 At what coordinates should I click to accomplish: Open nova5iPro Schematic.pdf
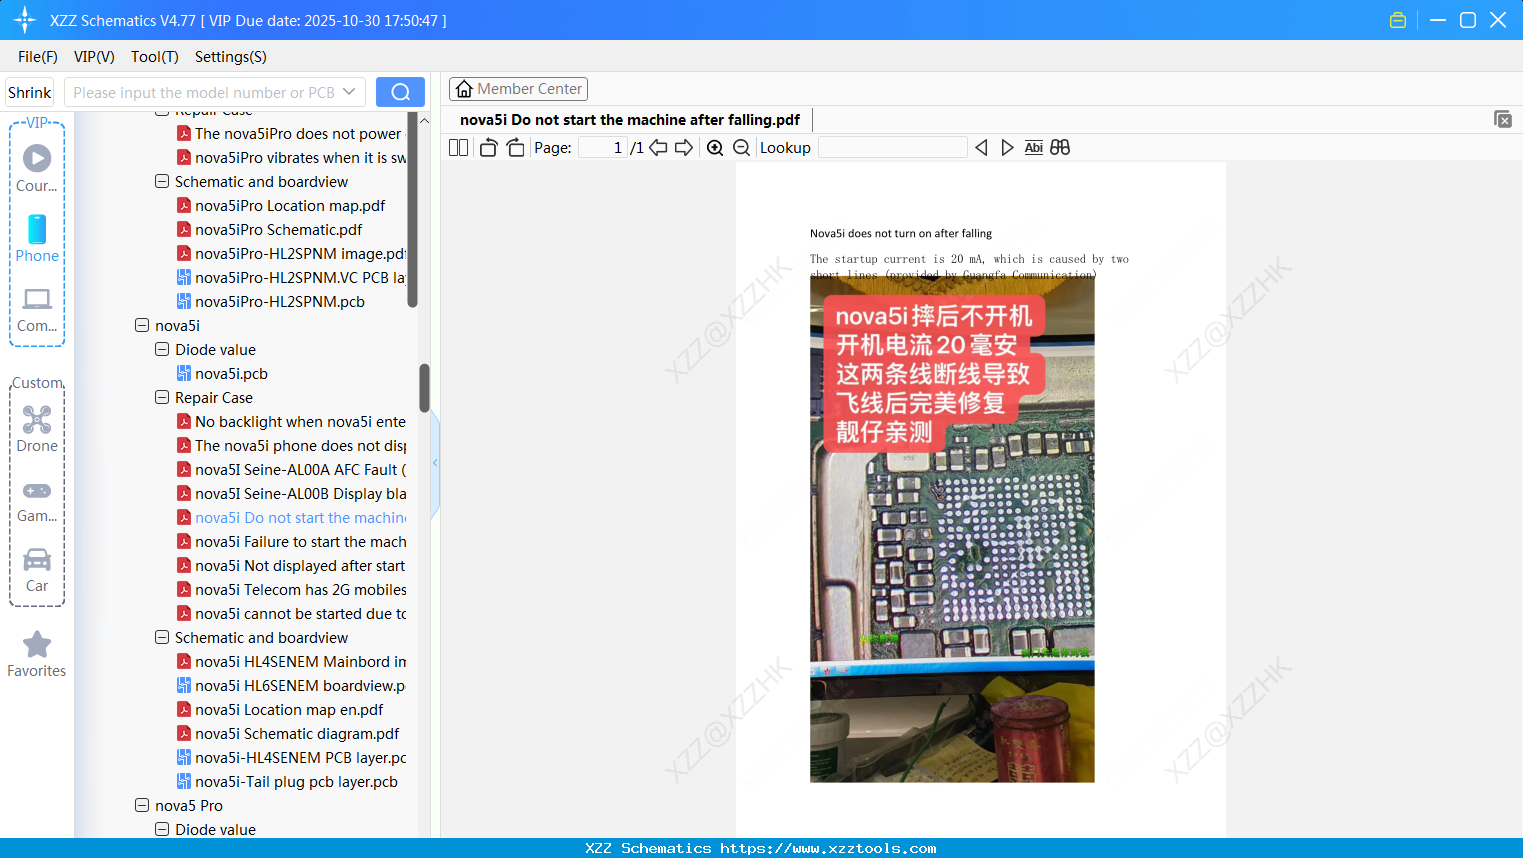coord(278,229)
